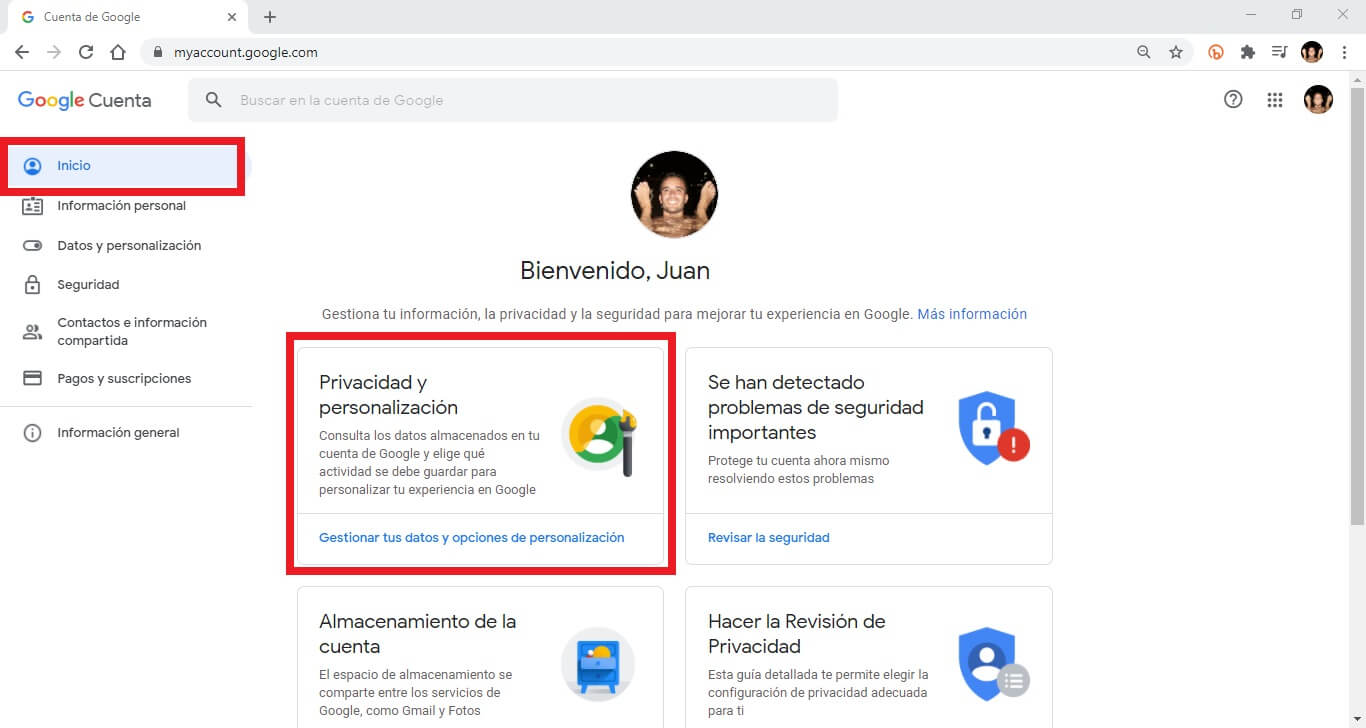Click the Buscar en la cuenta de Google field
The image size is (1366, 728).
coord(513,100)
